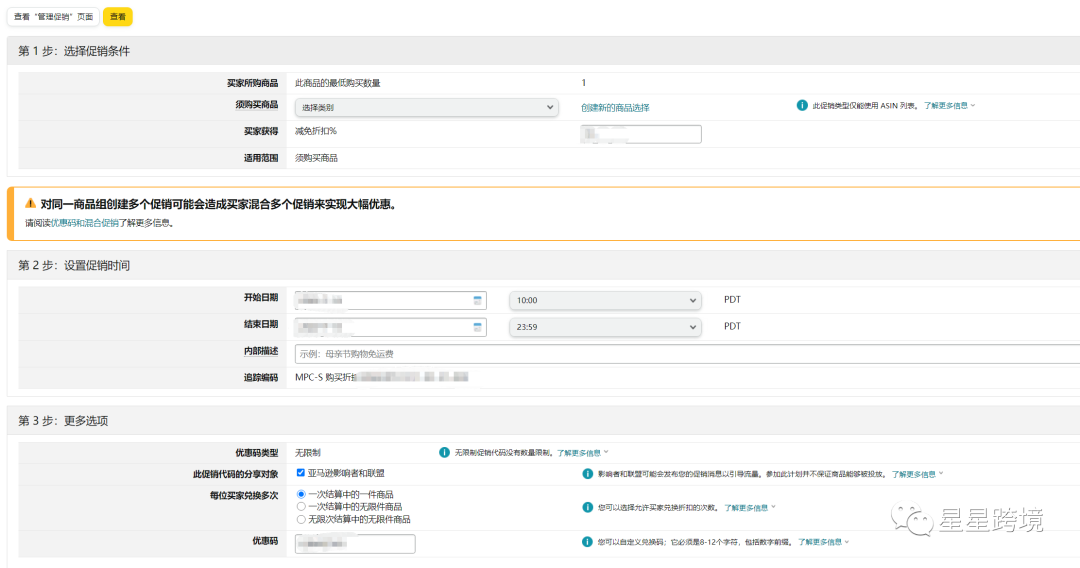
Task: Select 一次结算中的一件商品 radio option
Action: [x=301, y=494]
